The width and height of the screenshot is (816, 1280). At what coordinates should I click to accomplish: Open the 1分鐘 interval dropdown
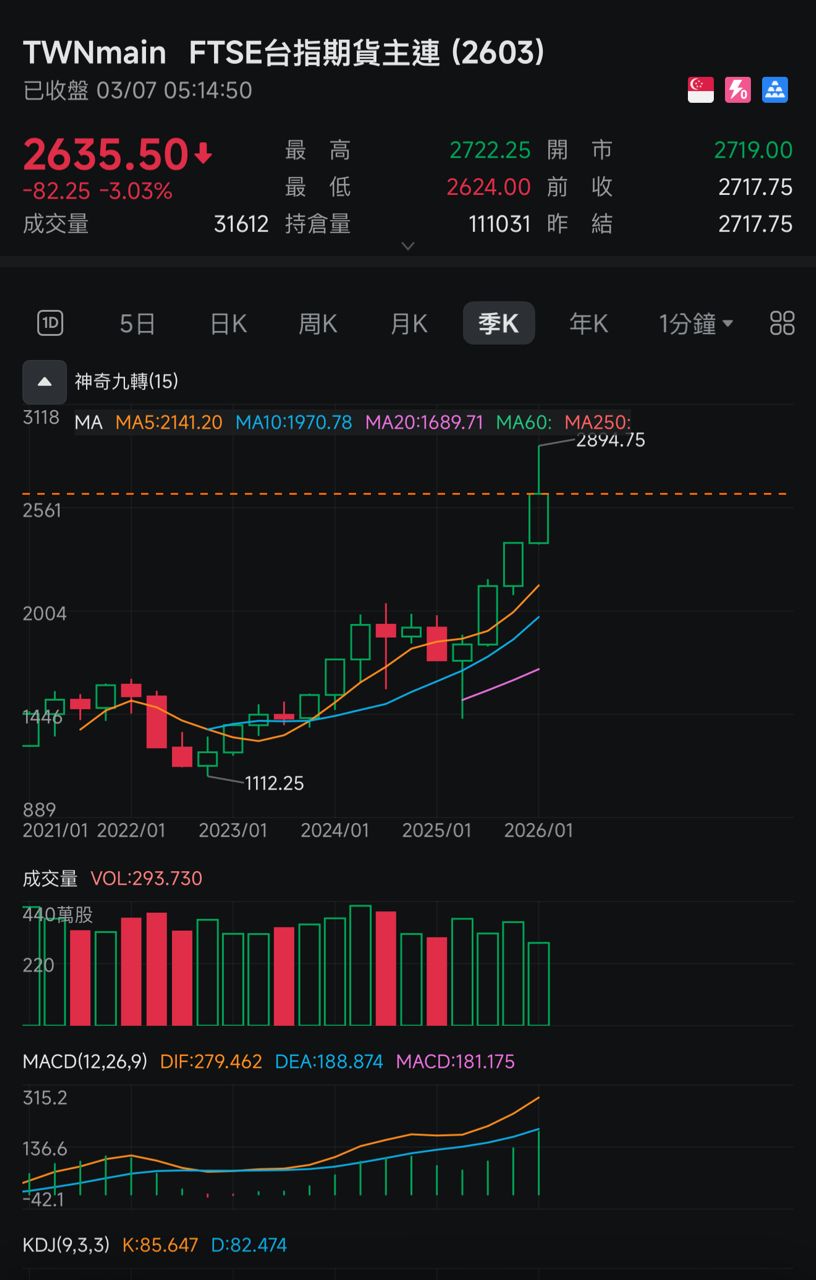696,323
